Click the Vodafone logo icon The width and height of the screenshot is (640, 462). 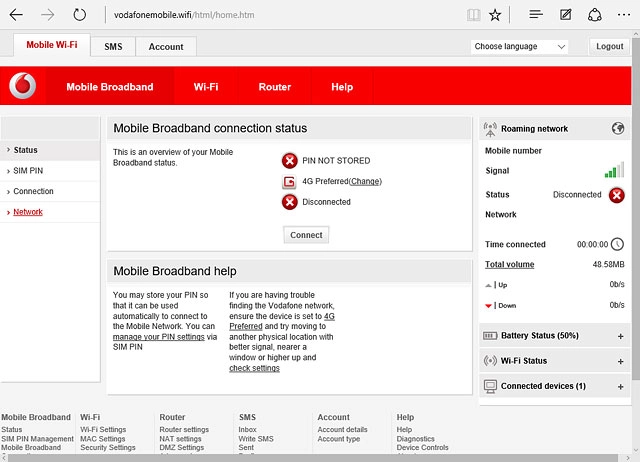pyautogui.click(x=22, y=87)
